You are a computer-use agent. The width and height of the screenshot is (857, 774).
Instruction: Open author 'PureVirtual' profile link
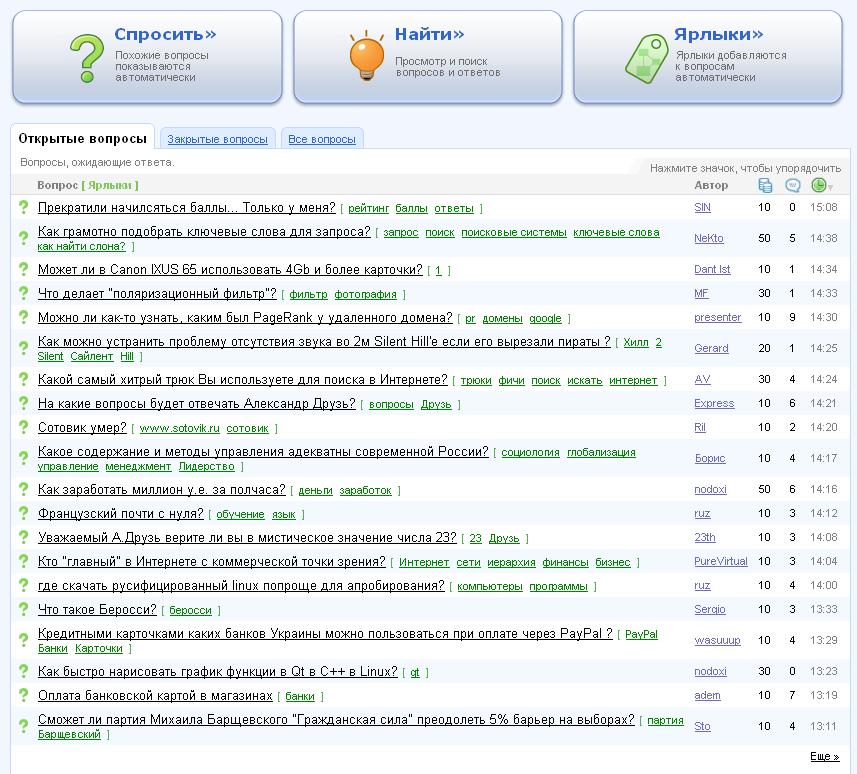pos(720,561)
